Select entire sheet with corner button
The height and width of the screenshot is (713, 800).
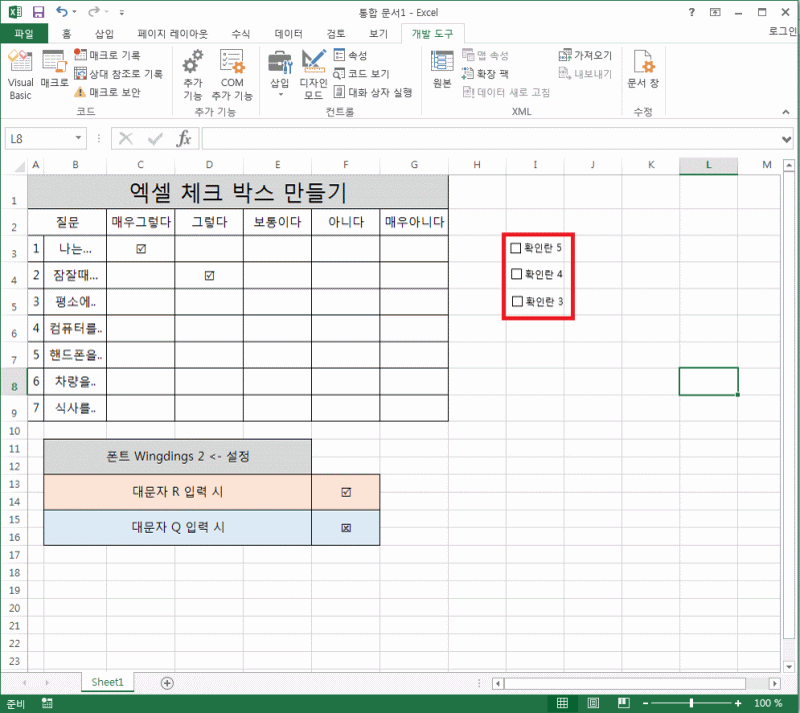[19, 165]
